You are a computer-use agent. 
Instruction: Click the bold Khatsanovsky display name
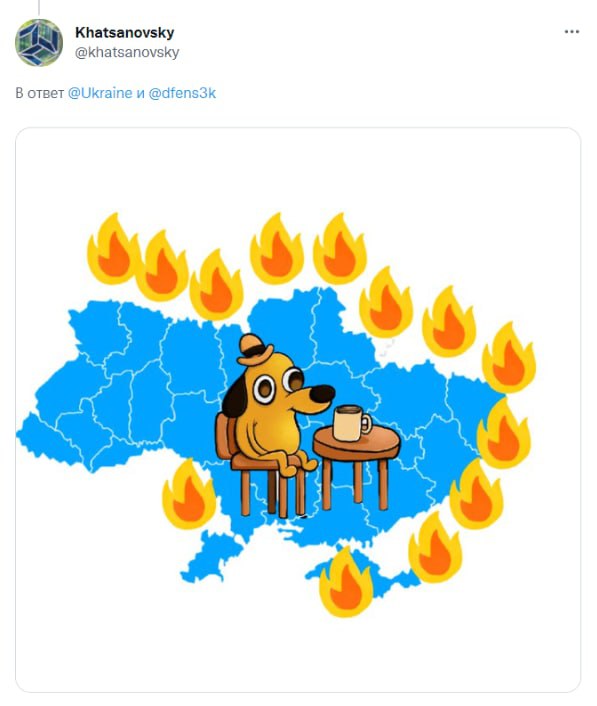125,32
